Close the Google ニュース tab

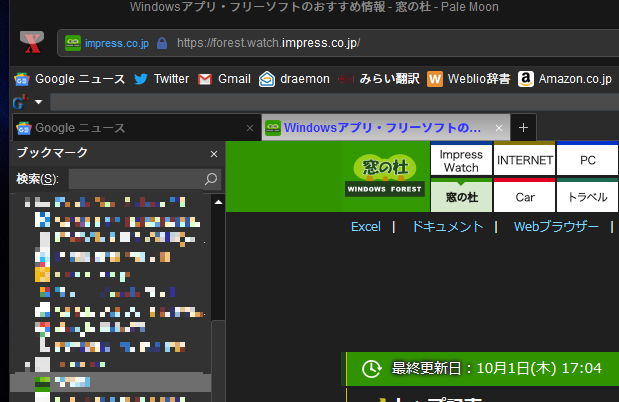coord(250,128)
